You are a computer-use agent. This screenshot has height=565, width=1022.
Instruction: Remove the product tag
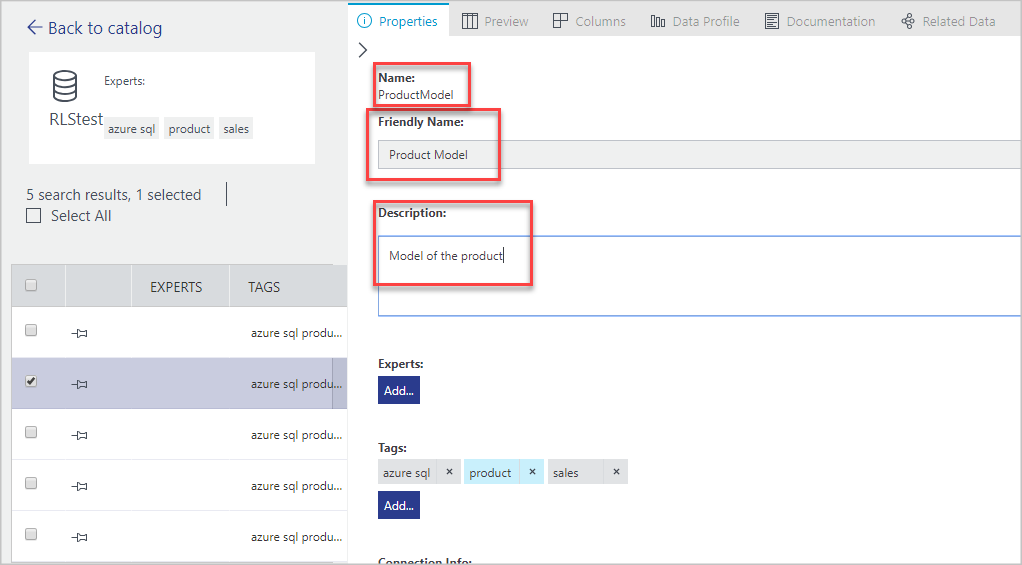532,472
